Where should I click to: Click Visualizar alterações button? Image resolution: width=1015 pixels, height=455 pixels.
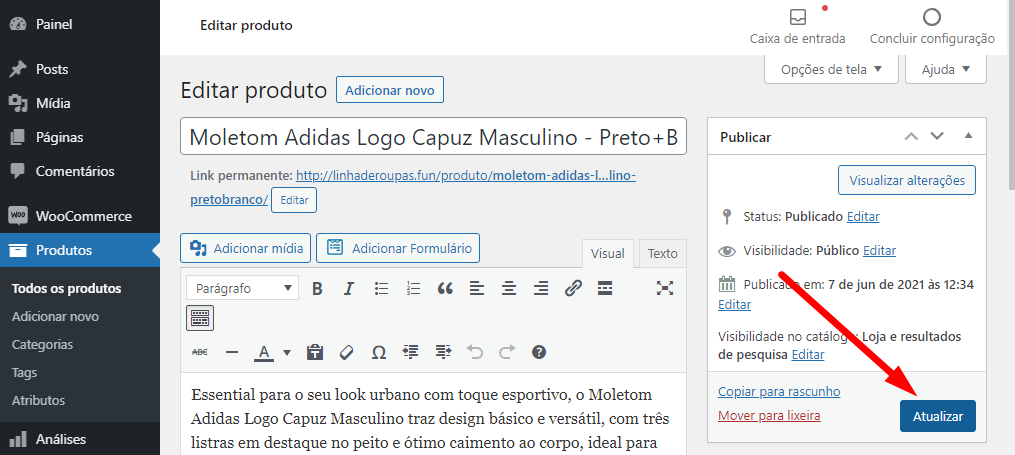[x=907, y=181]
